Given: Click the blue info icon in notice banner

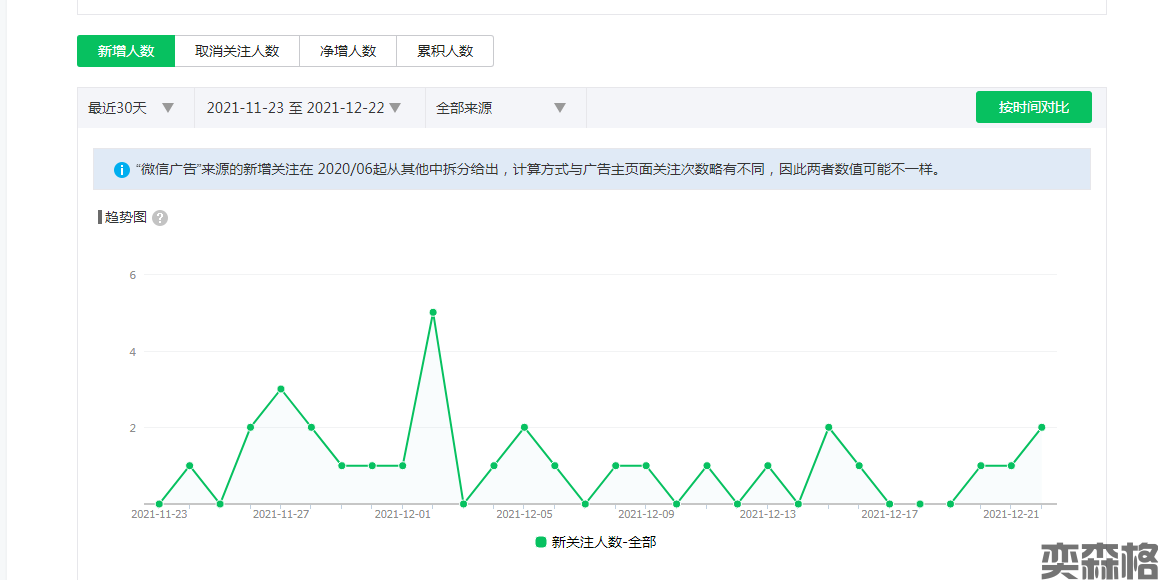Looking at the screenshot, I should (x=122, y=170).
